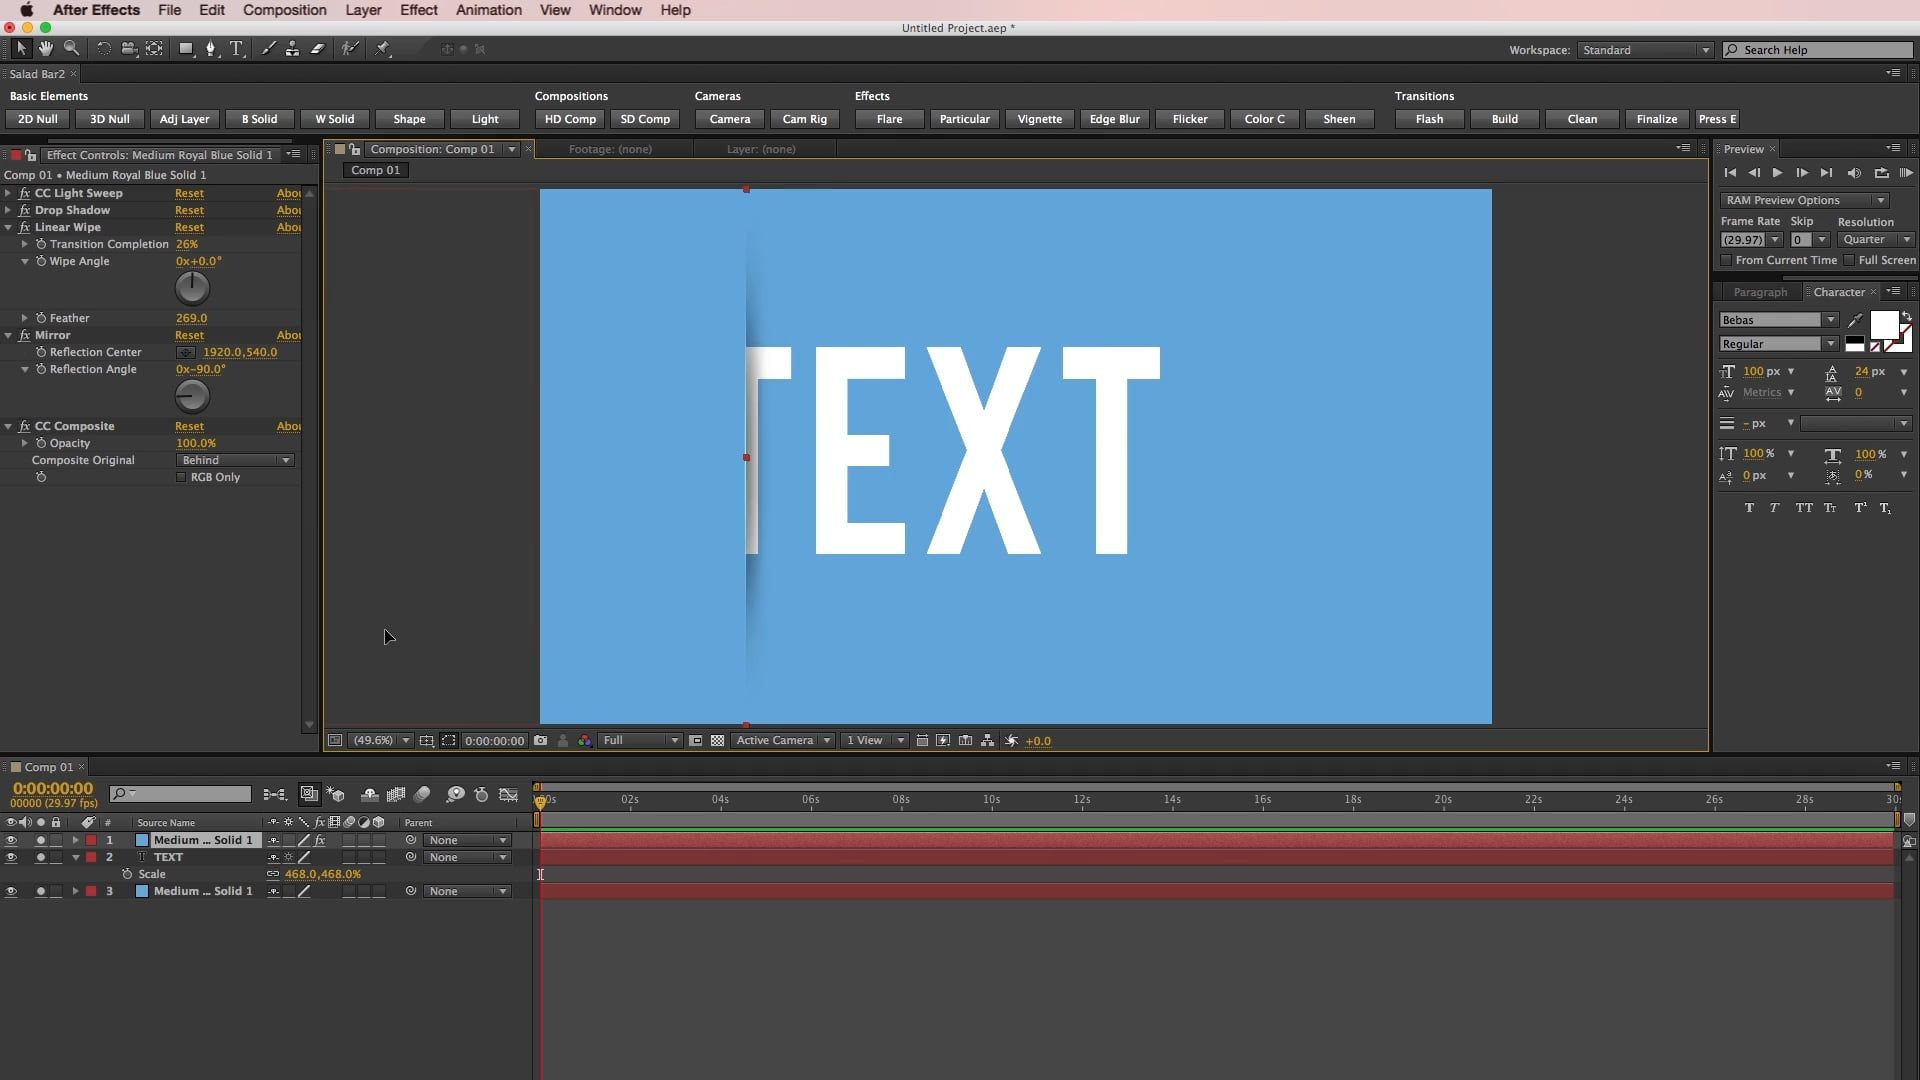Screen dimensions: 1920x1080
Task: Open the viewer resolution Full dropdown
Action: coord(640,741)
